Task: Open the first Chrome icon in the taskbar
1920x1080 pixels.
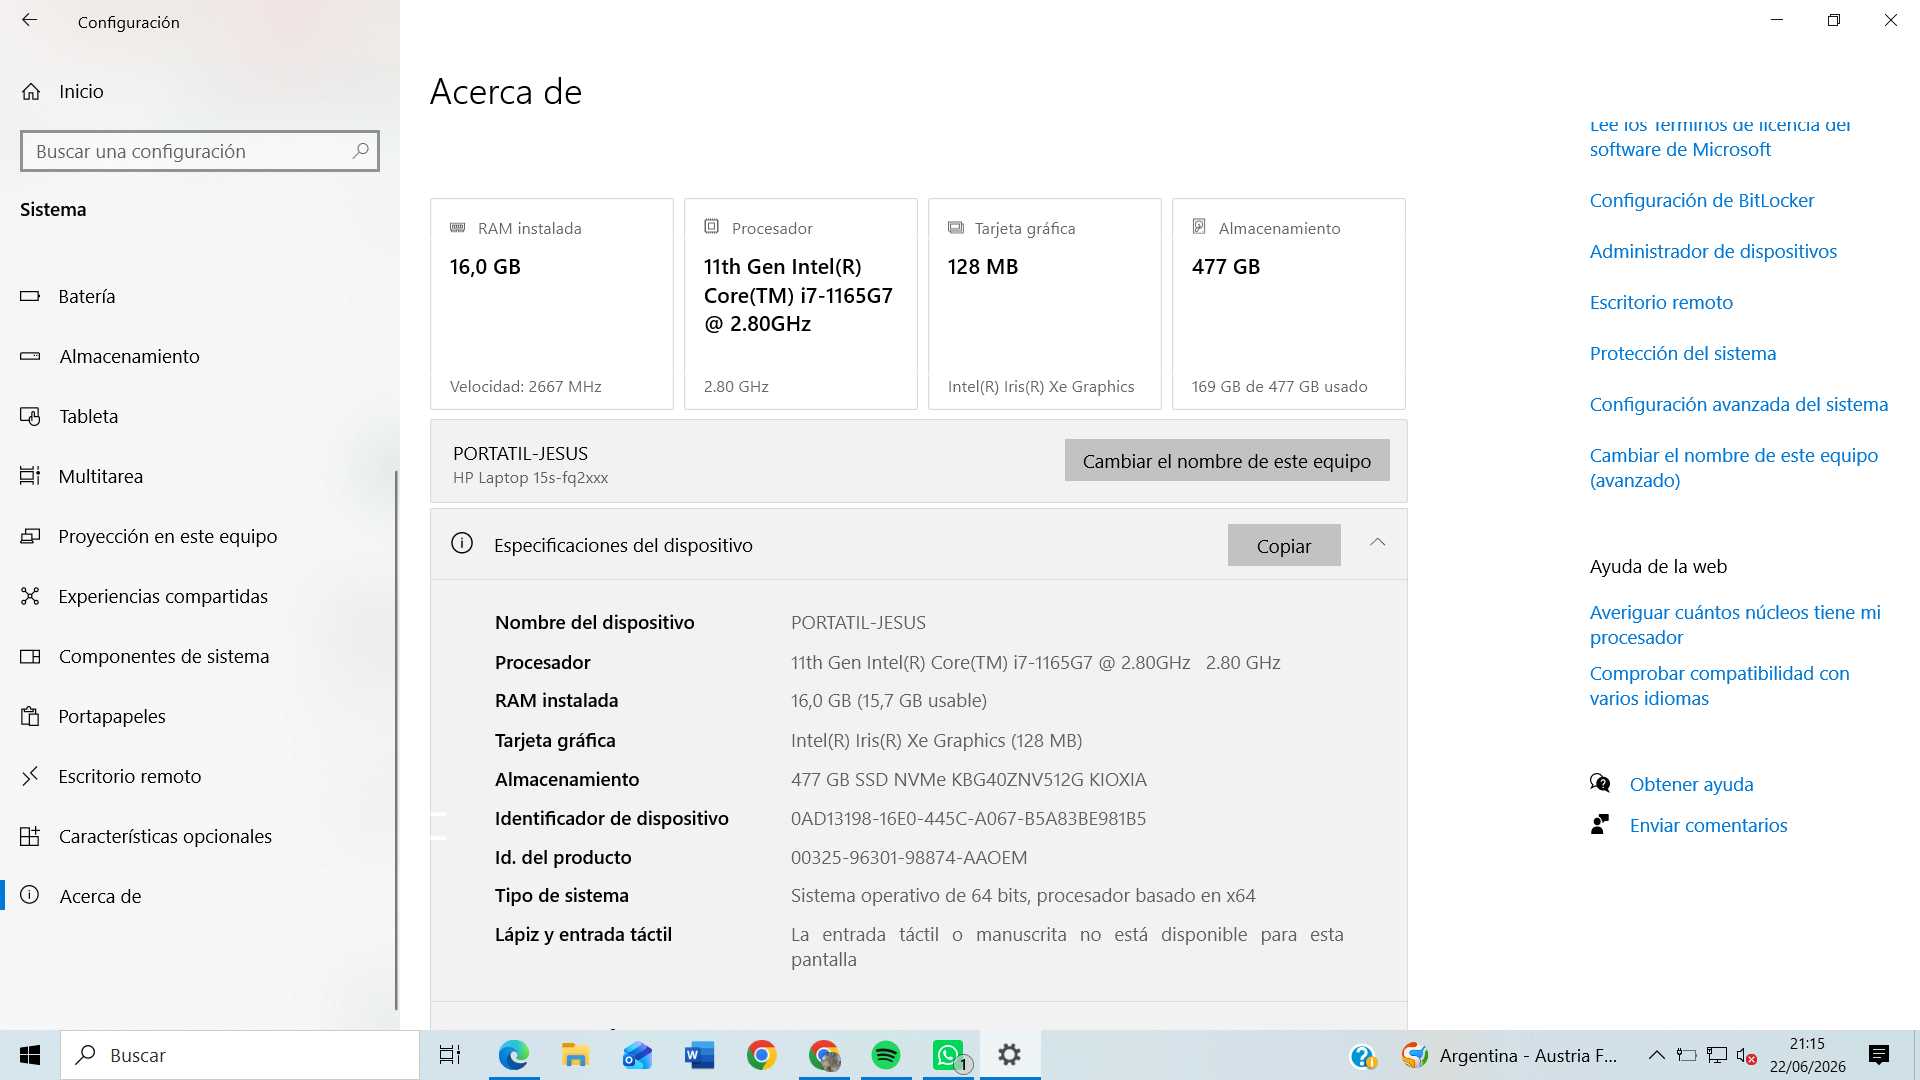Action: coord(761,1055)
